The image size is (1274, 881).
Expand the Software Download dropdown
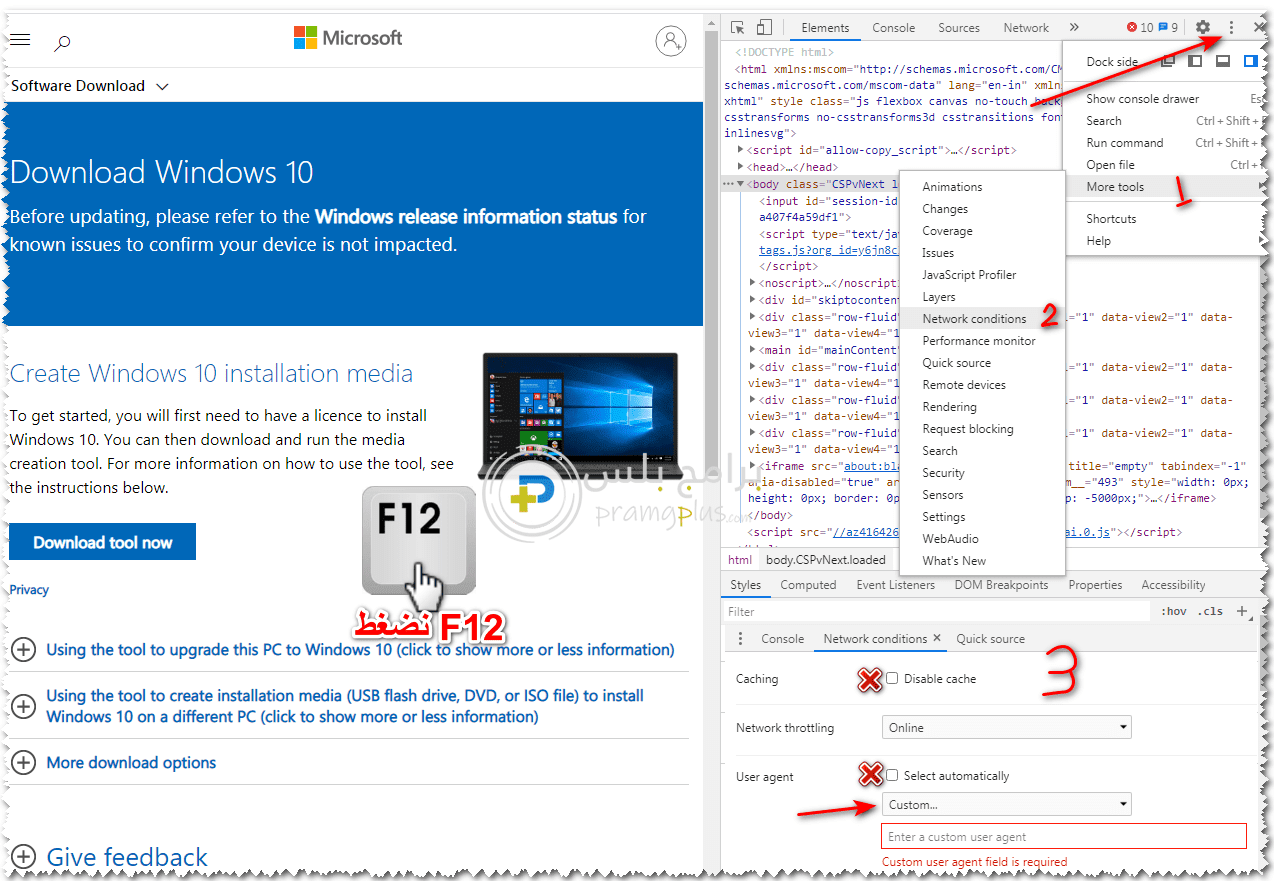click(89, 86)
